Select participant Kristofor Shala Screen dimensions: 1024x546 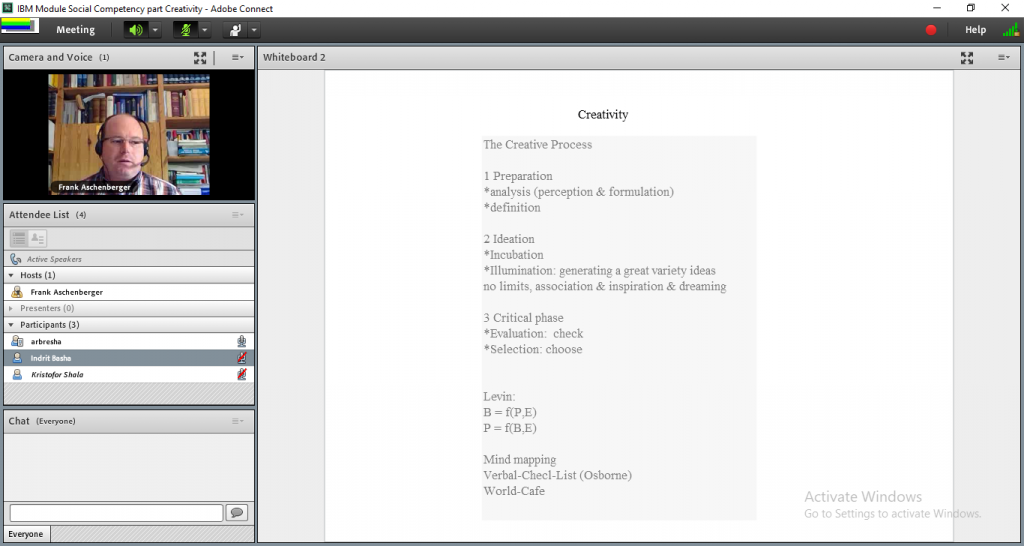click(129, 375)
